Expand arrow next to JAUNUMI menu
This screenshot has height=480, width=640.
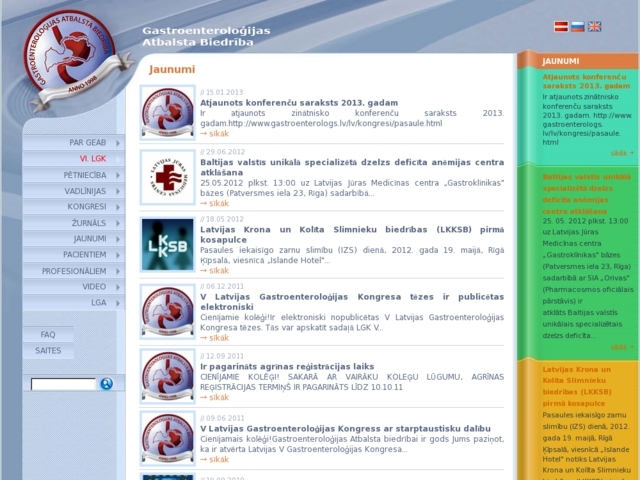coord(118,239)
